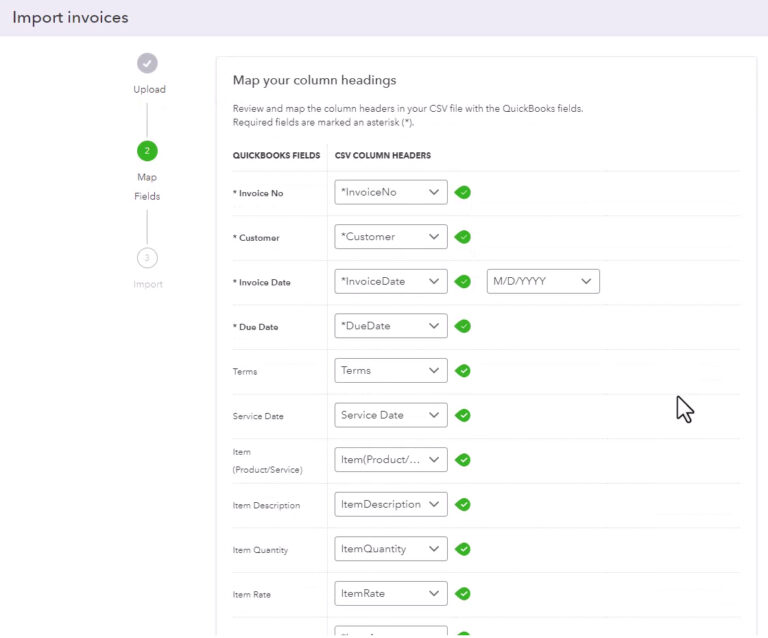Click green check next to ItemRate dropdown
The height and width of the screenshot is (638, 768).
point(462,594)
